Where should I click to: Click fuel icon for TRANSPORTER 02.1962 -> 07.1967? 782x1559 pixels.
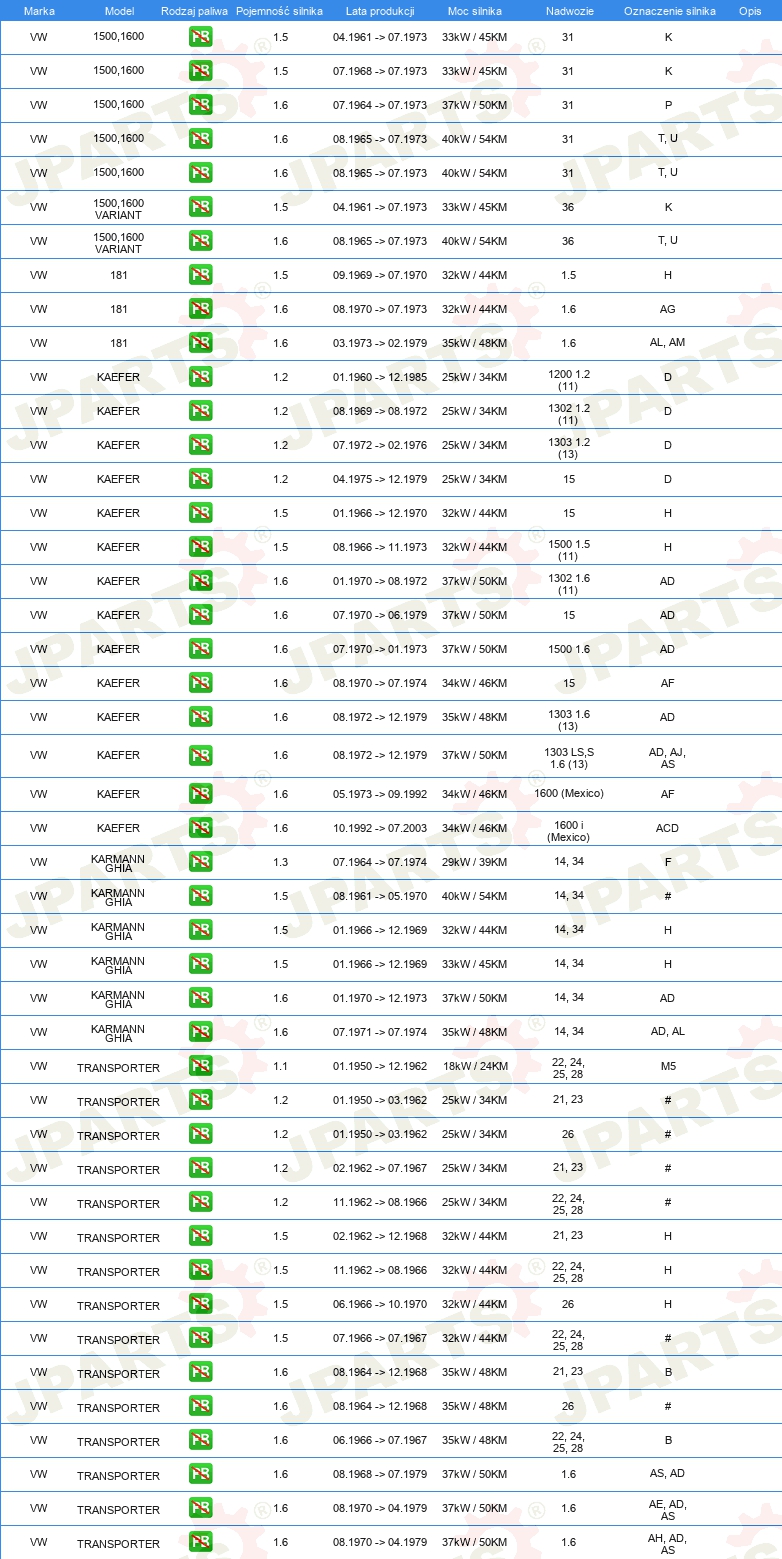point(200,1168)
